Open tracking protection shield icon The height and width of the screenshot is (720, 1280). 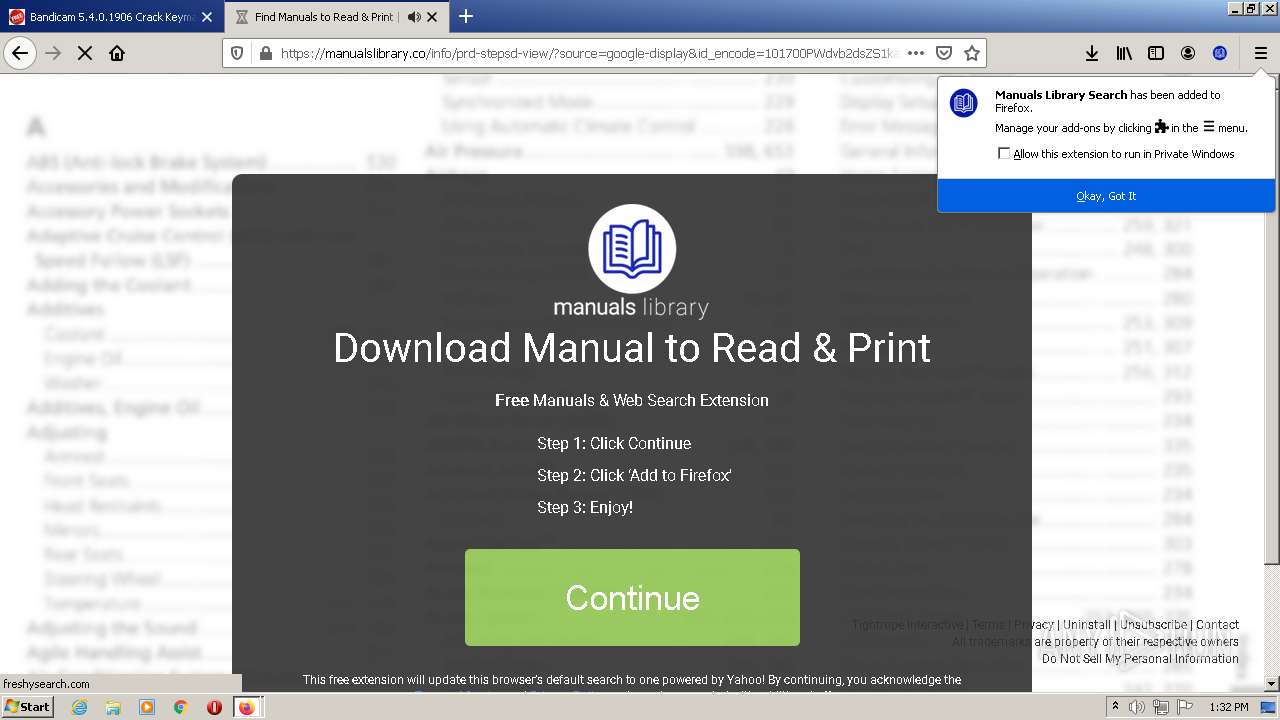(x=237, y=53)
